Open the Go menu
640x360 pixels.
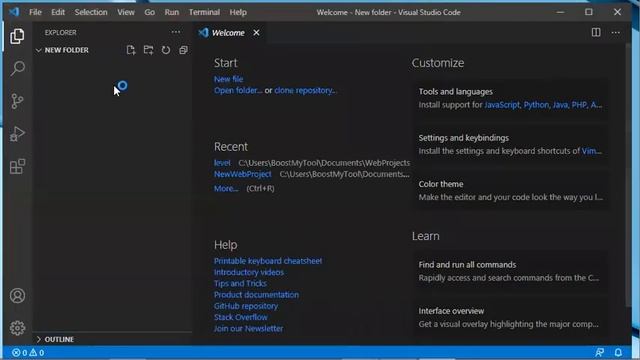pos(149,12)
